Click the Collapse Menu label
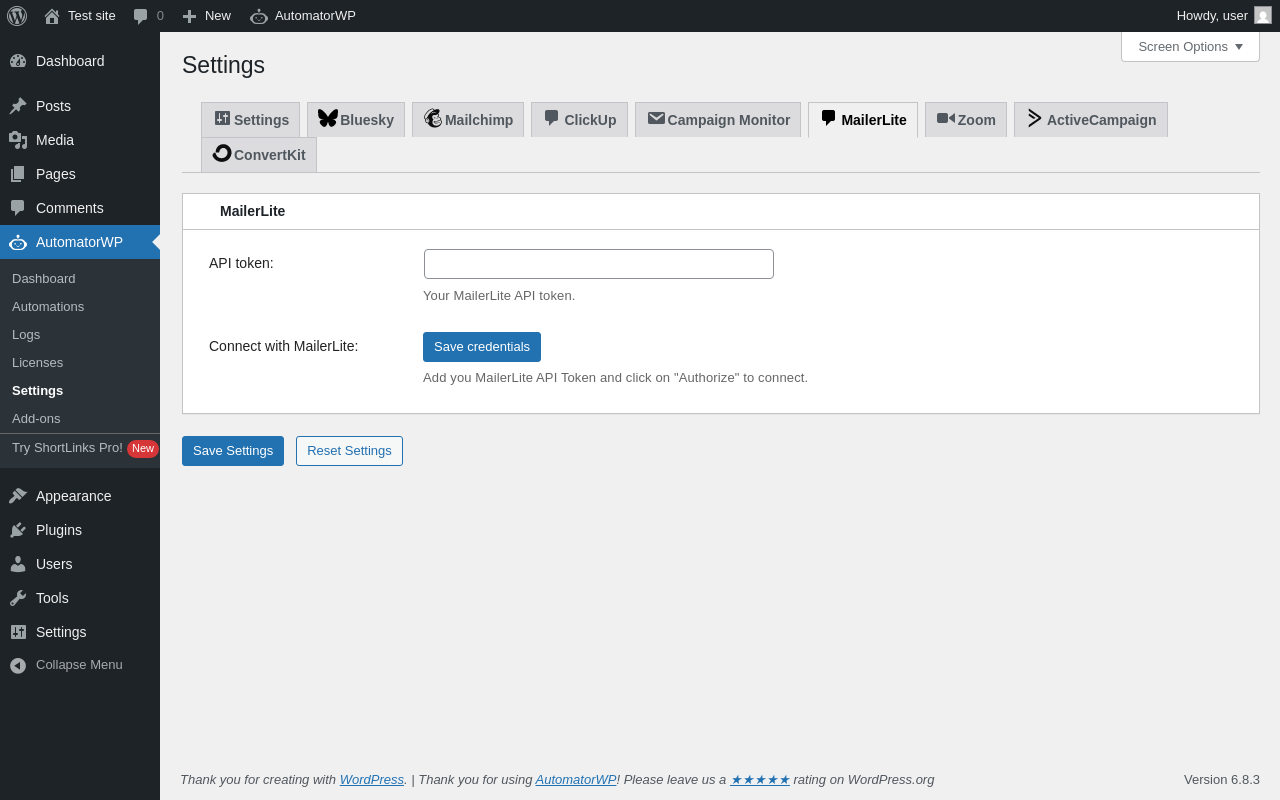 click(x=79, y=665)
